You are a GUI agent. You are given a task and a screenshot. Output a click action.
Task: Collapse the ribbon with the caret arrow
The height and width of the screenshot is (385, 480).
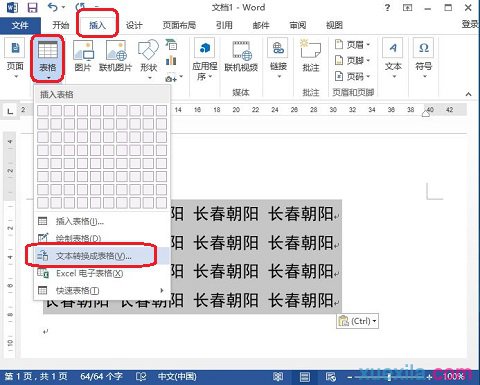468,94
